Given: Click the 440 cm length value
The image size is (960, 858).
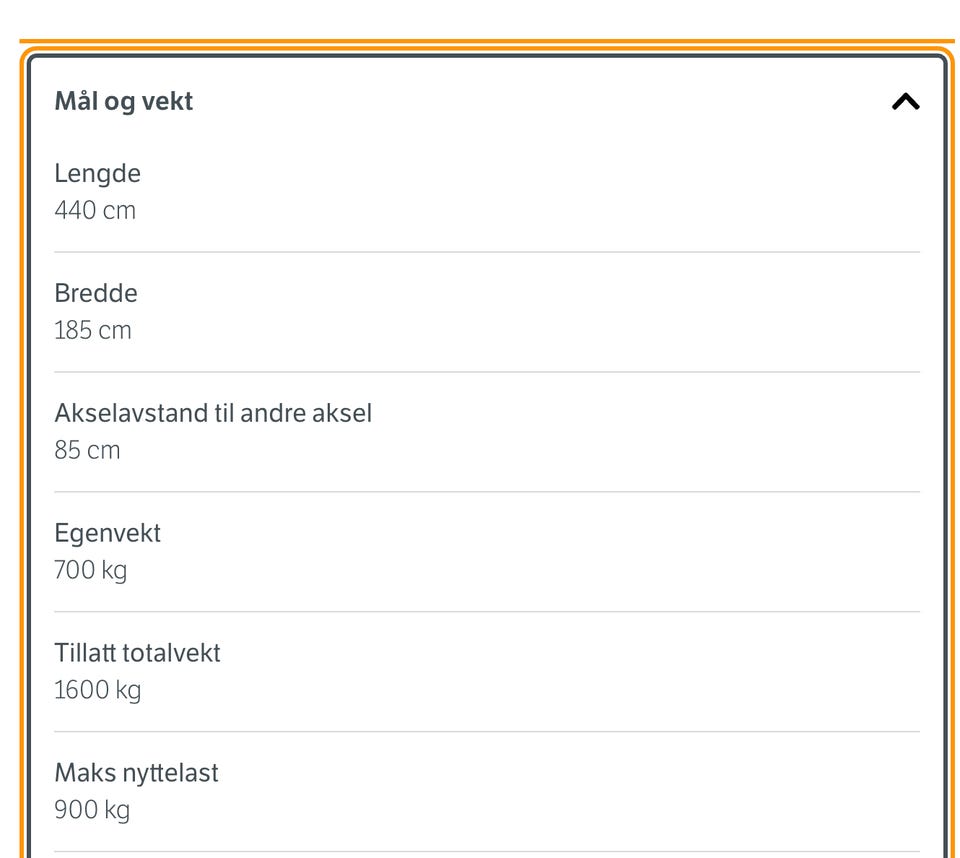Looking at the screenshot, I should (95, 210).
